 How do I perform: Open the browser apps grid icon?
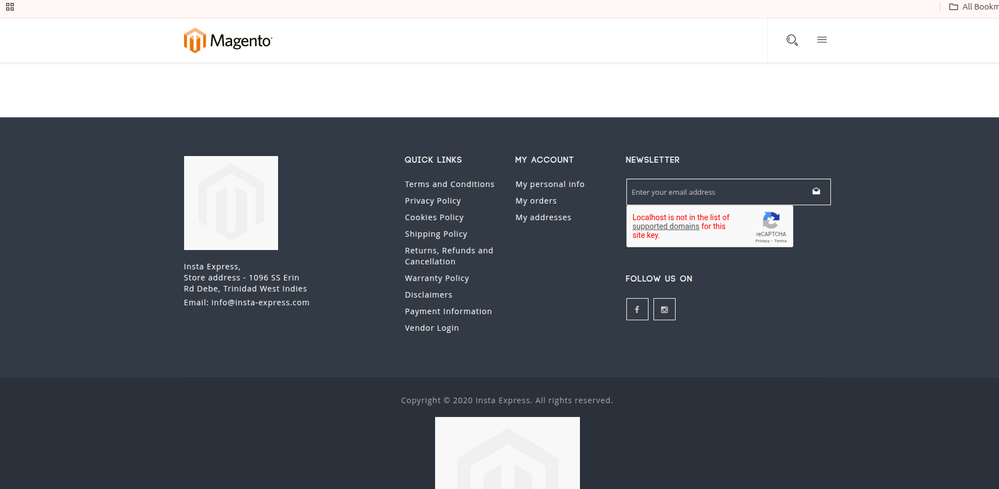(10, 7)
